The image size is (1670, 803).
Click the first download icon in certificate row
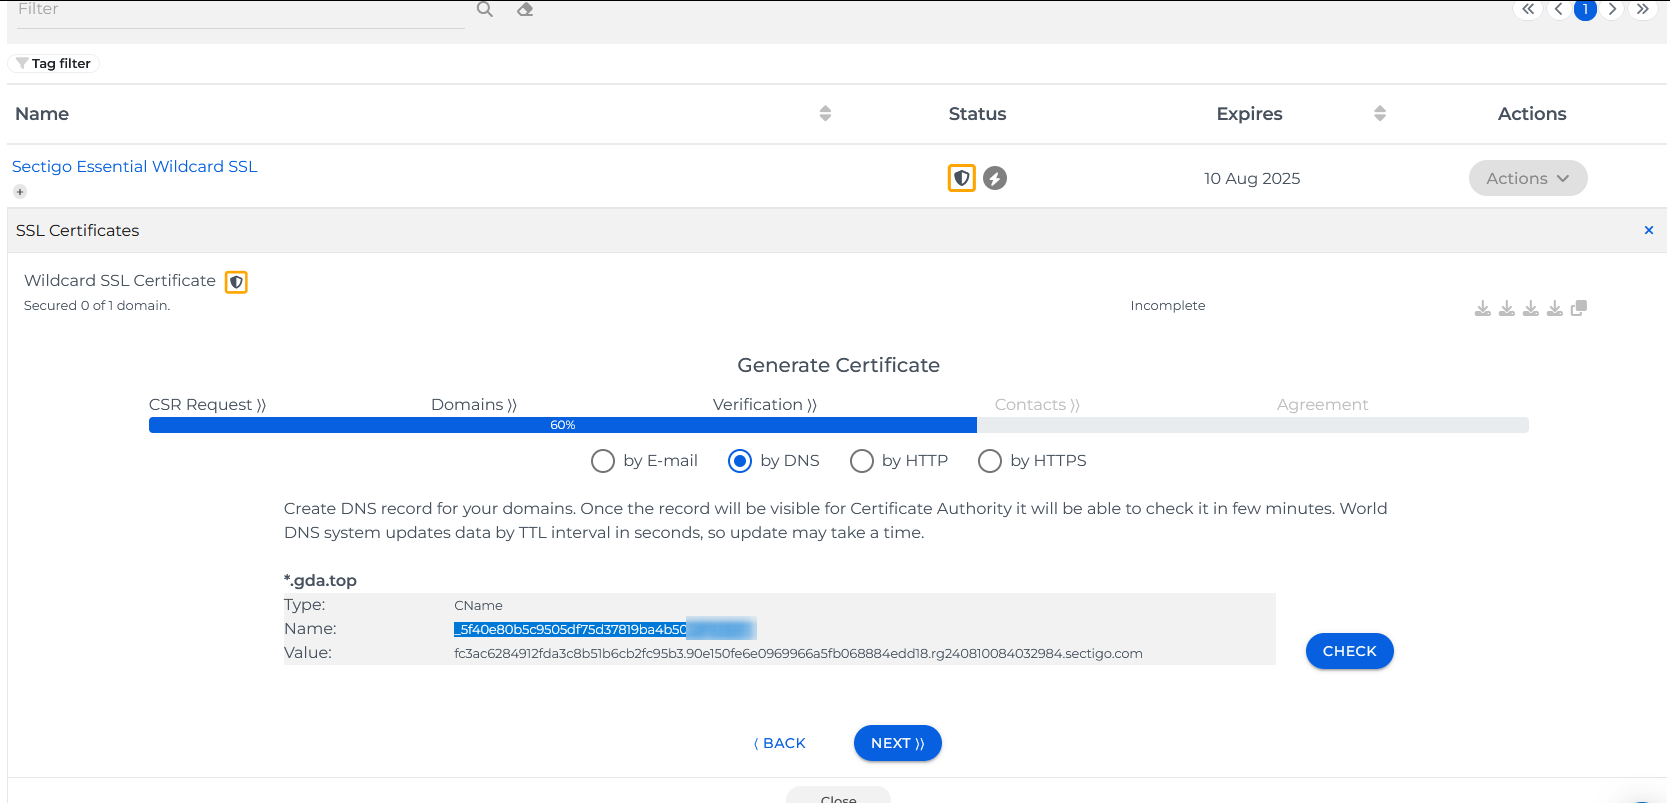(x=1482, y=308)
